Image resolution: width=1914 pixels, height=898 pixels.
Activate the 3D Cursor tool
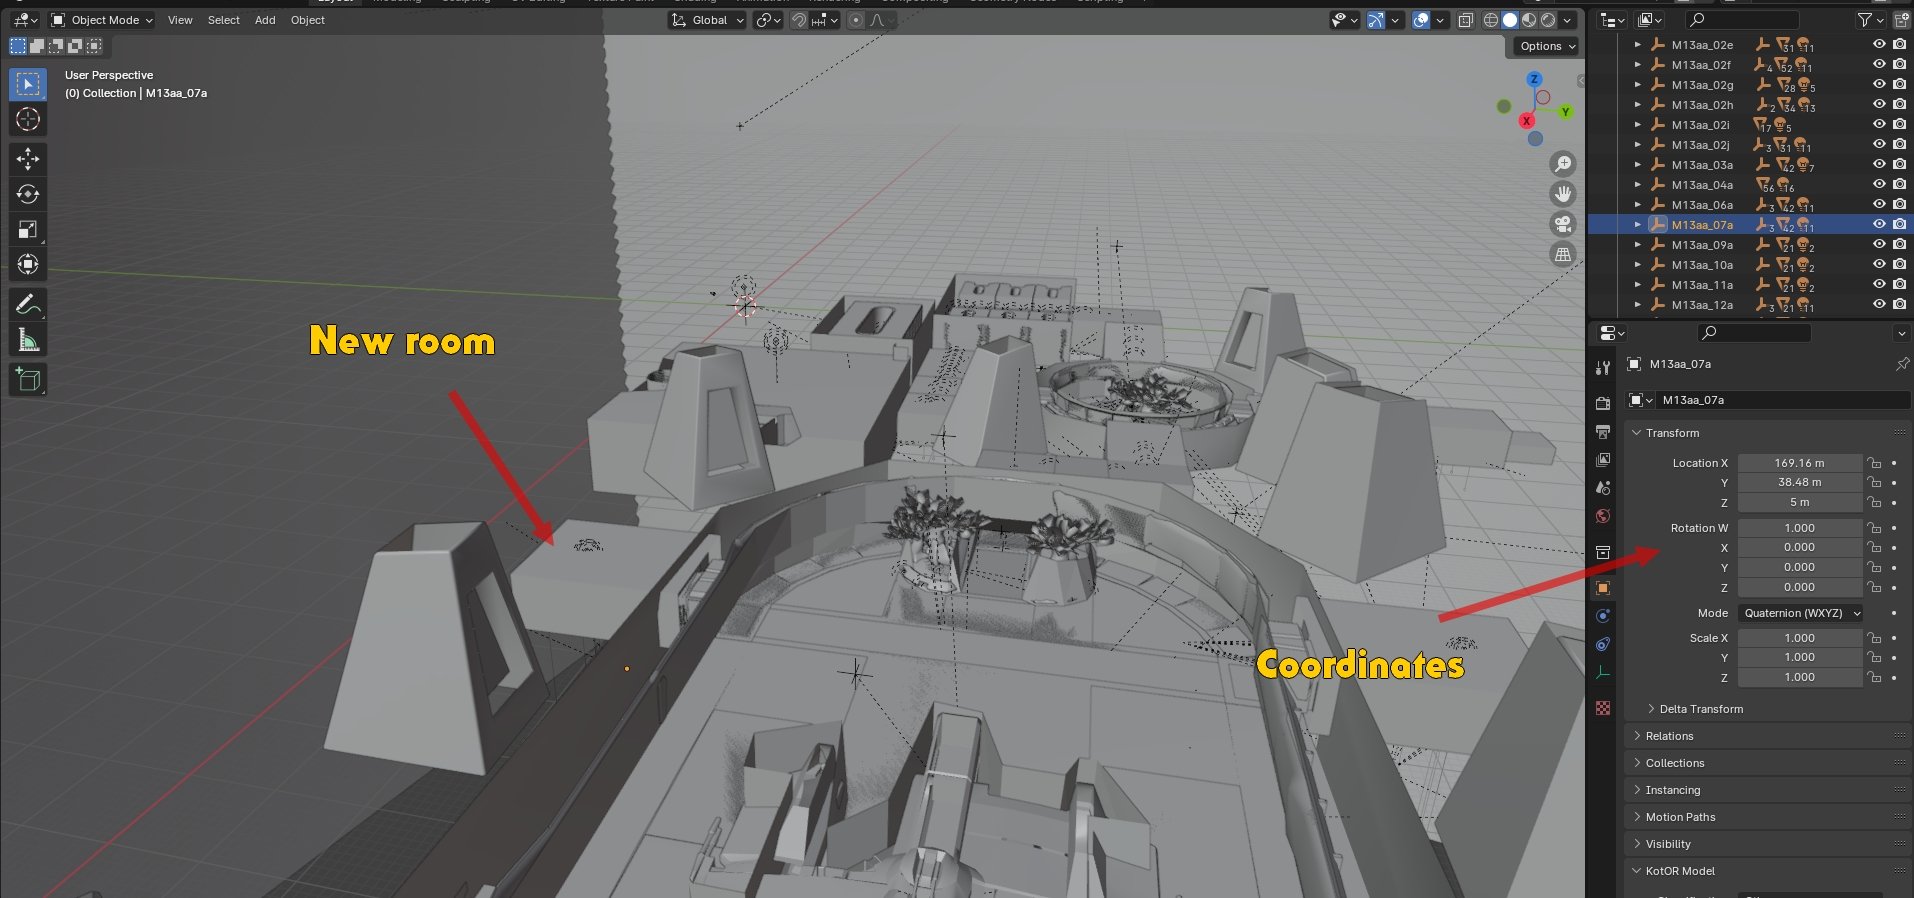pyautogui.click(x=28, y=119)
